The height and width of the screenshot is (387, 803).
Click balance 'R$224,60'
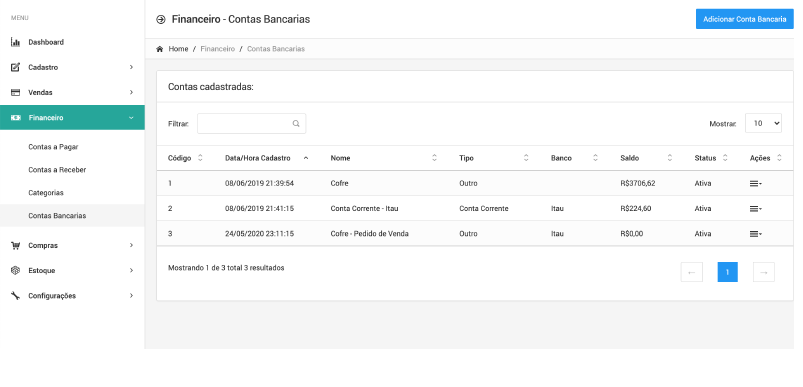636,209
